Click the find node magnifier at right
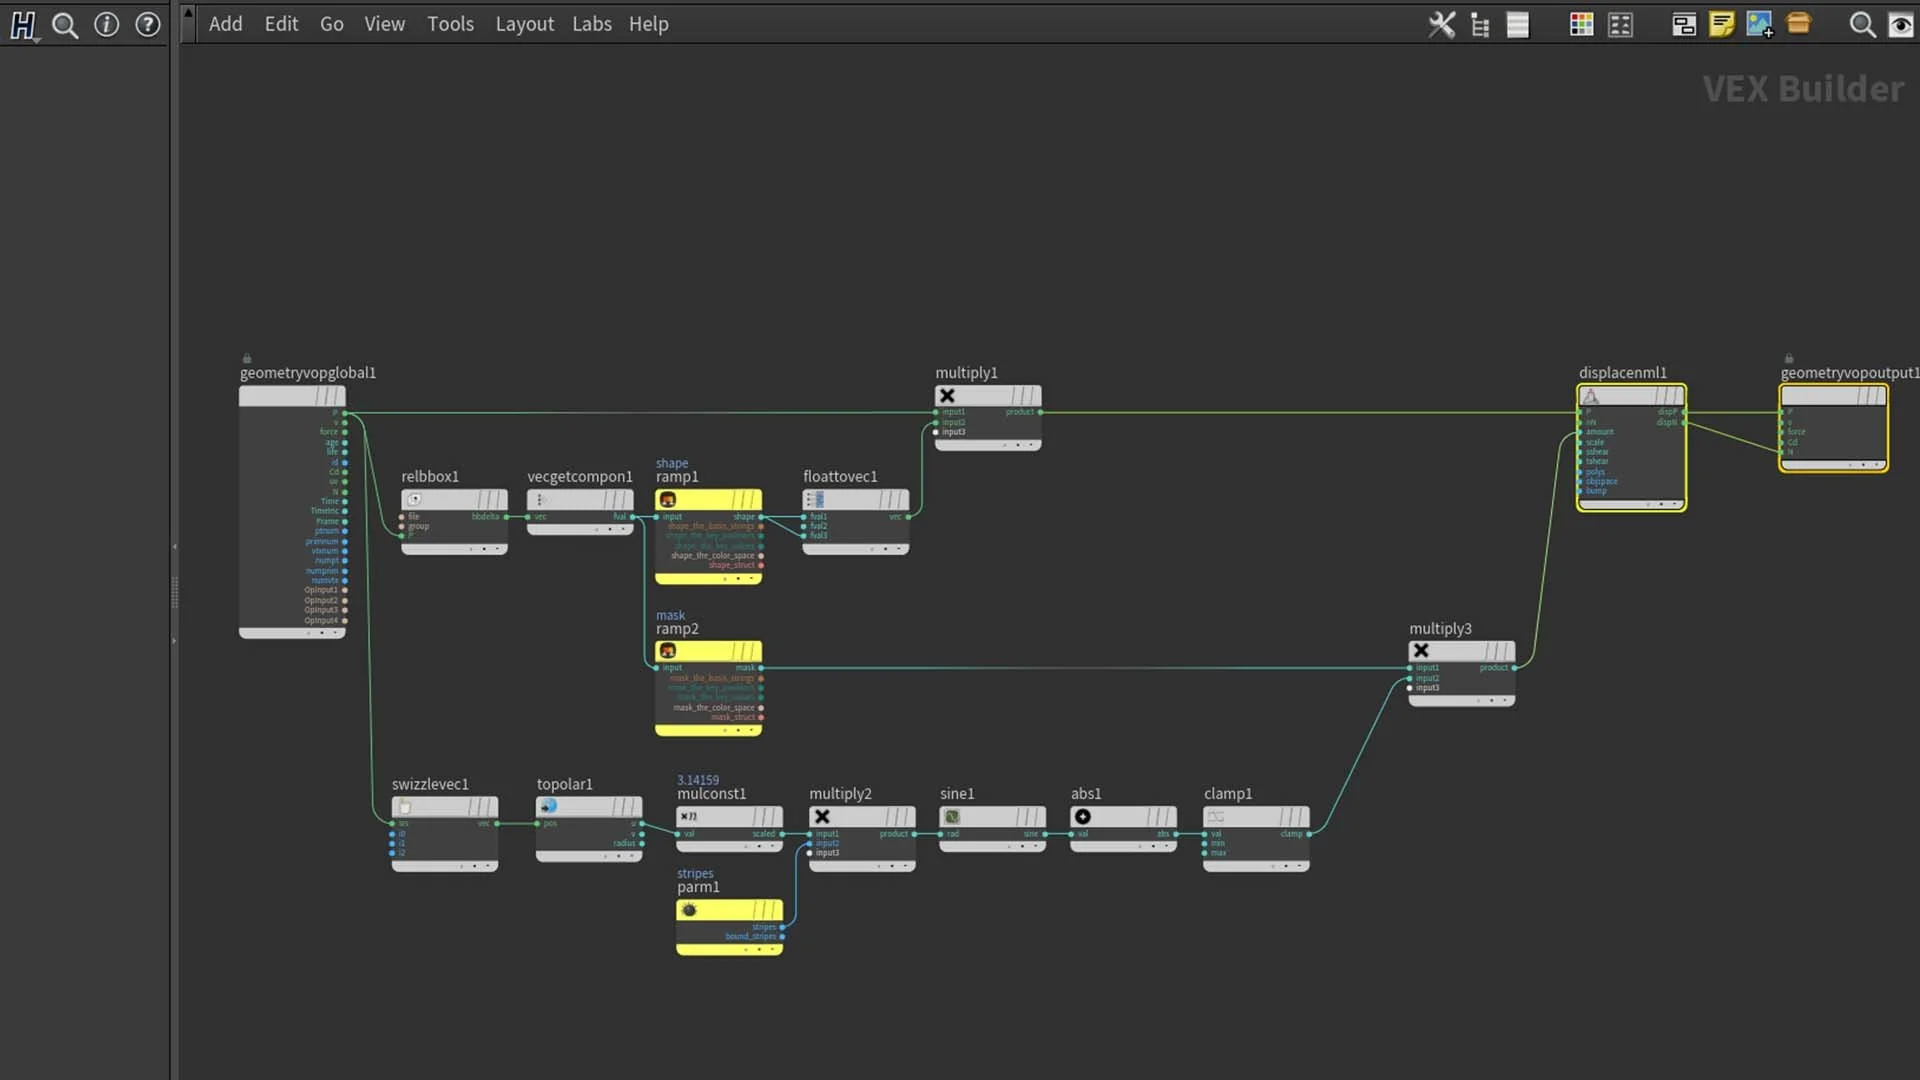1920x1080 pixels. coord(1861,24)
